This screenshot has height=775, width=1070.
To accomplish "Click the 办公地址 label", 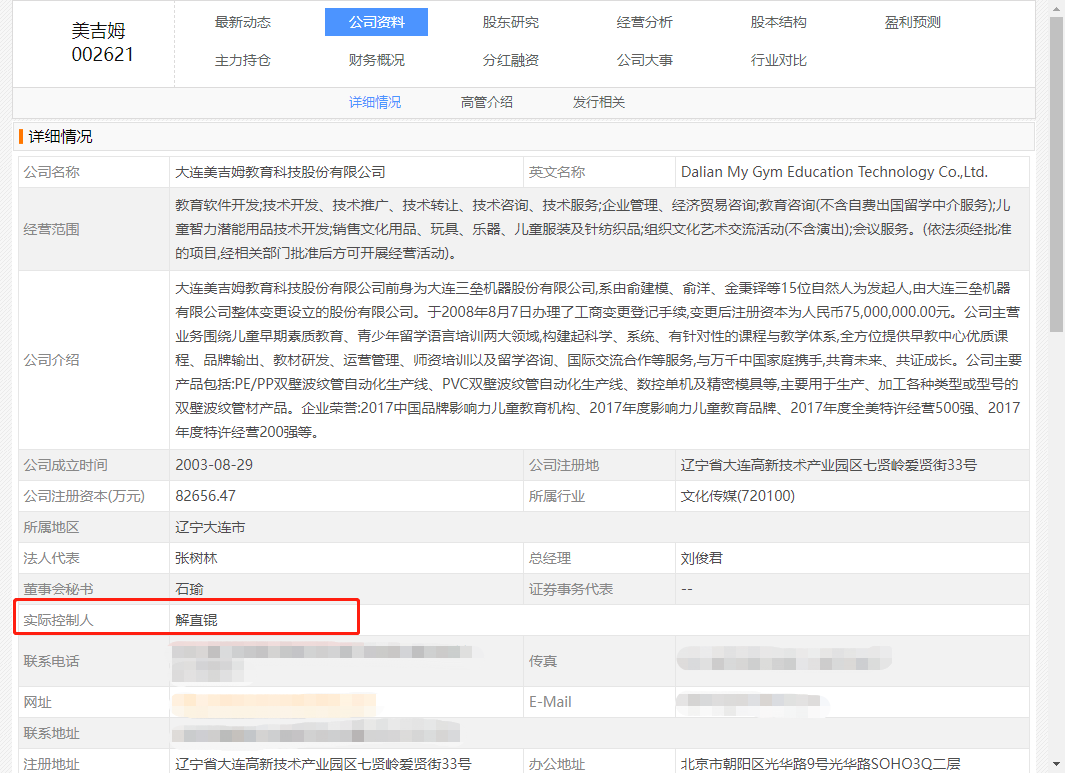I will pyautogui.click(x=557, y=764).
